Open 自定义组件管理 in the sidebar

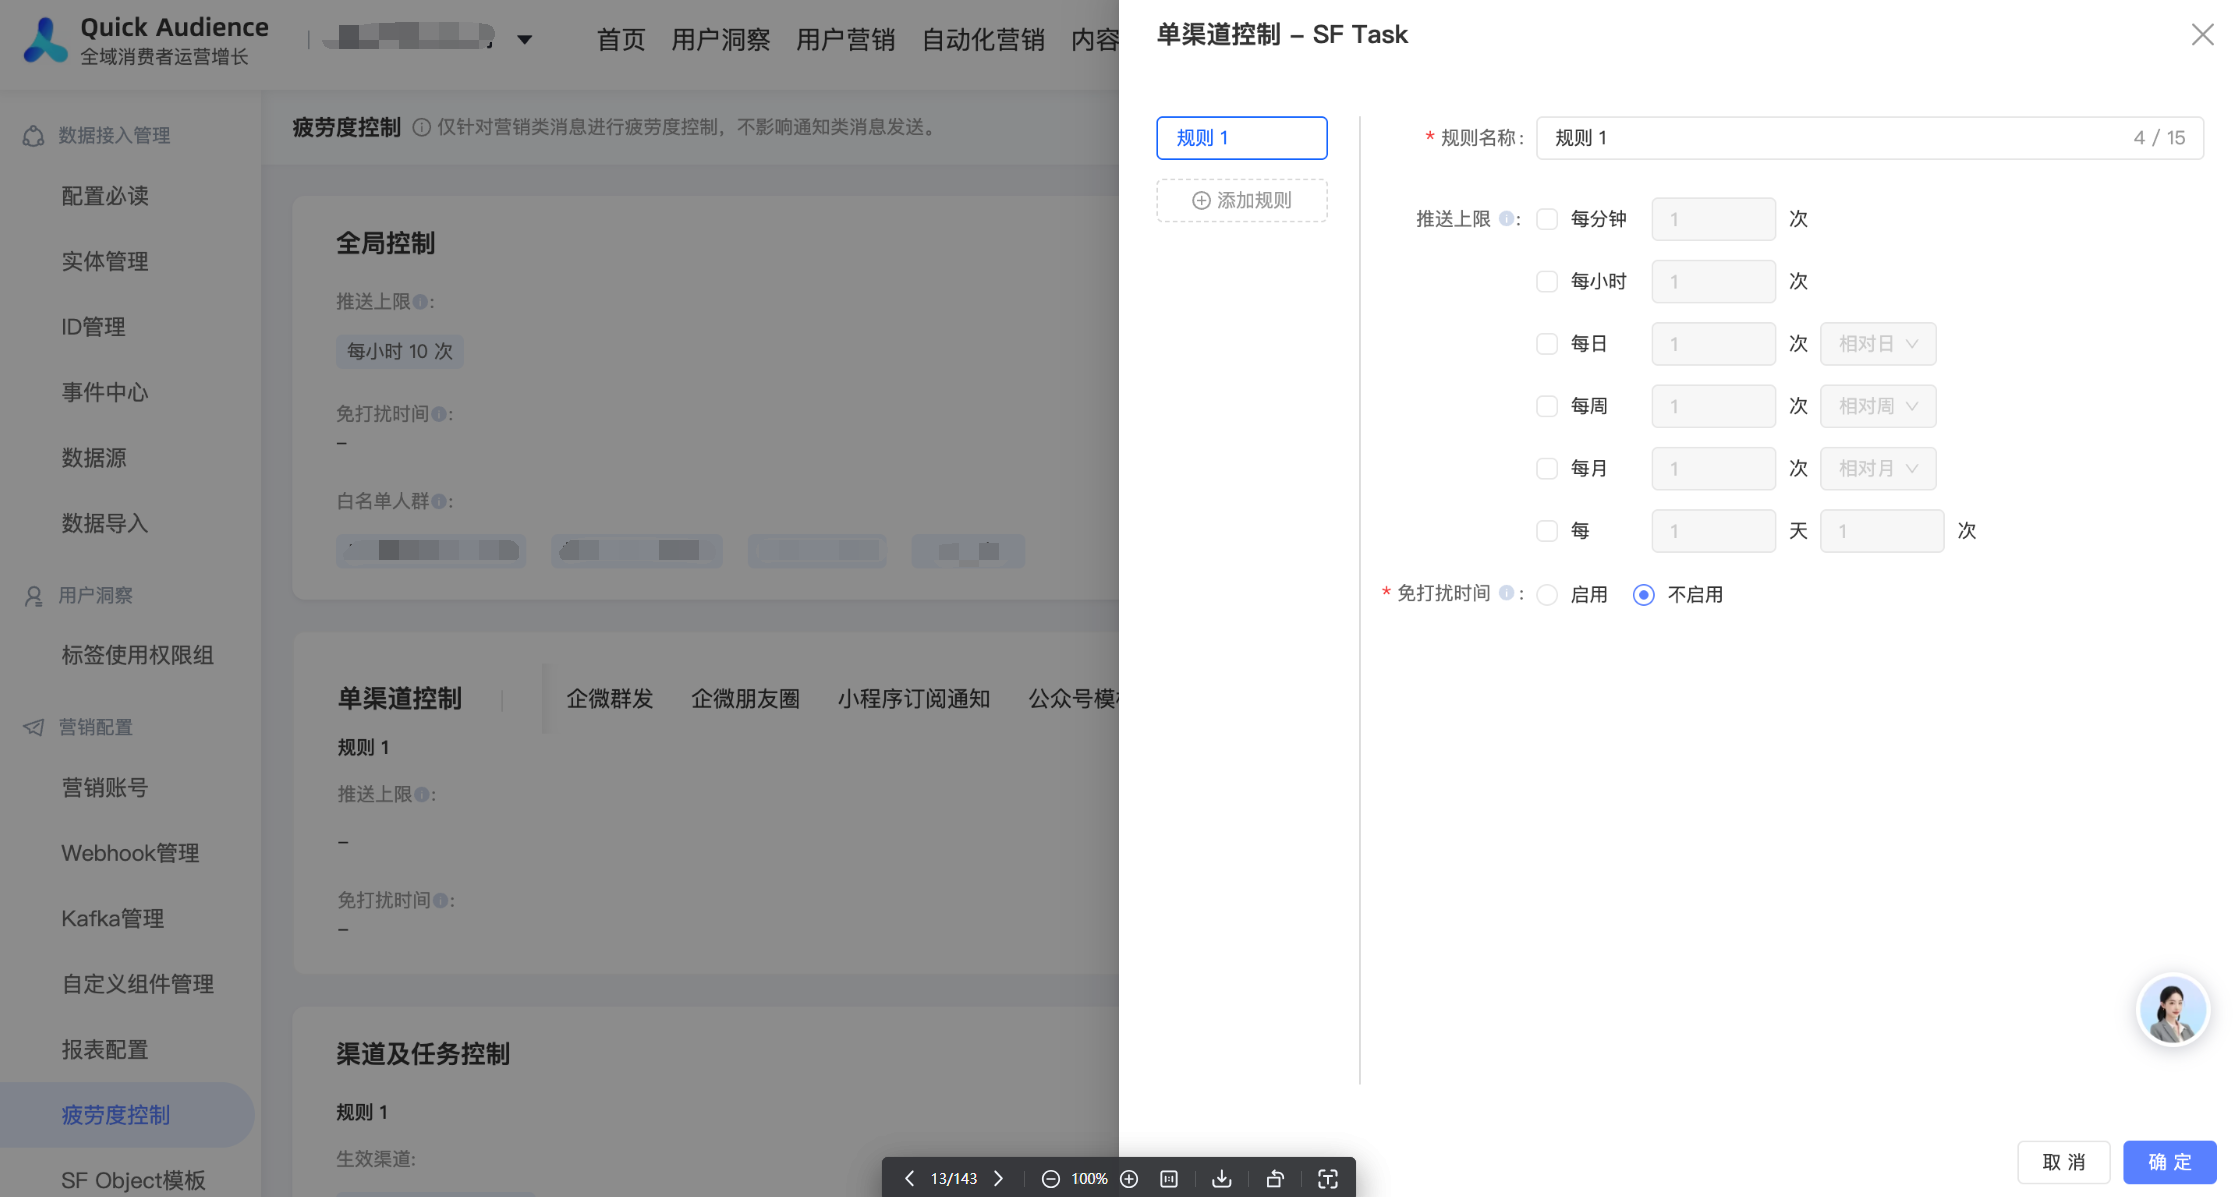138,985
